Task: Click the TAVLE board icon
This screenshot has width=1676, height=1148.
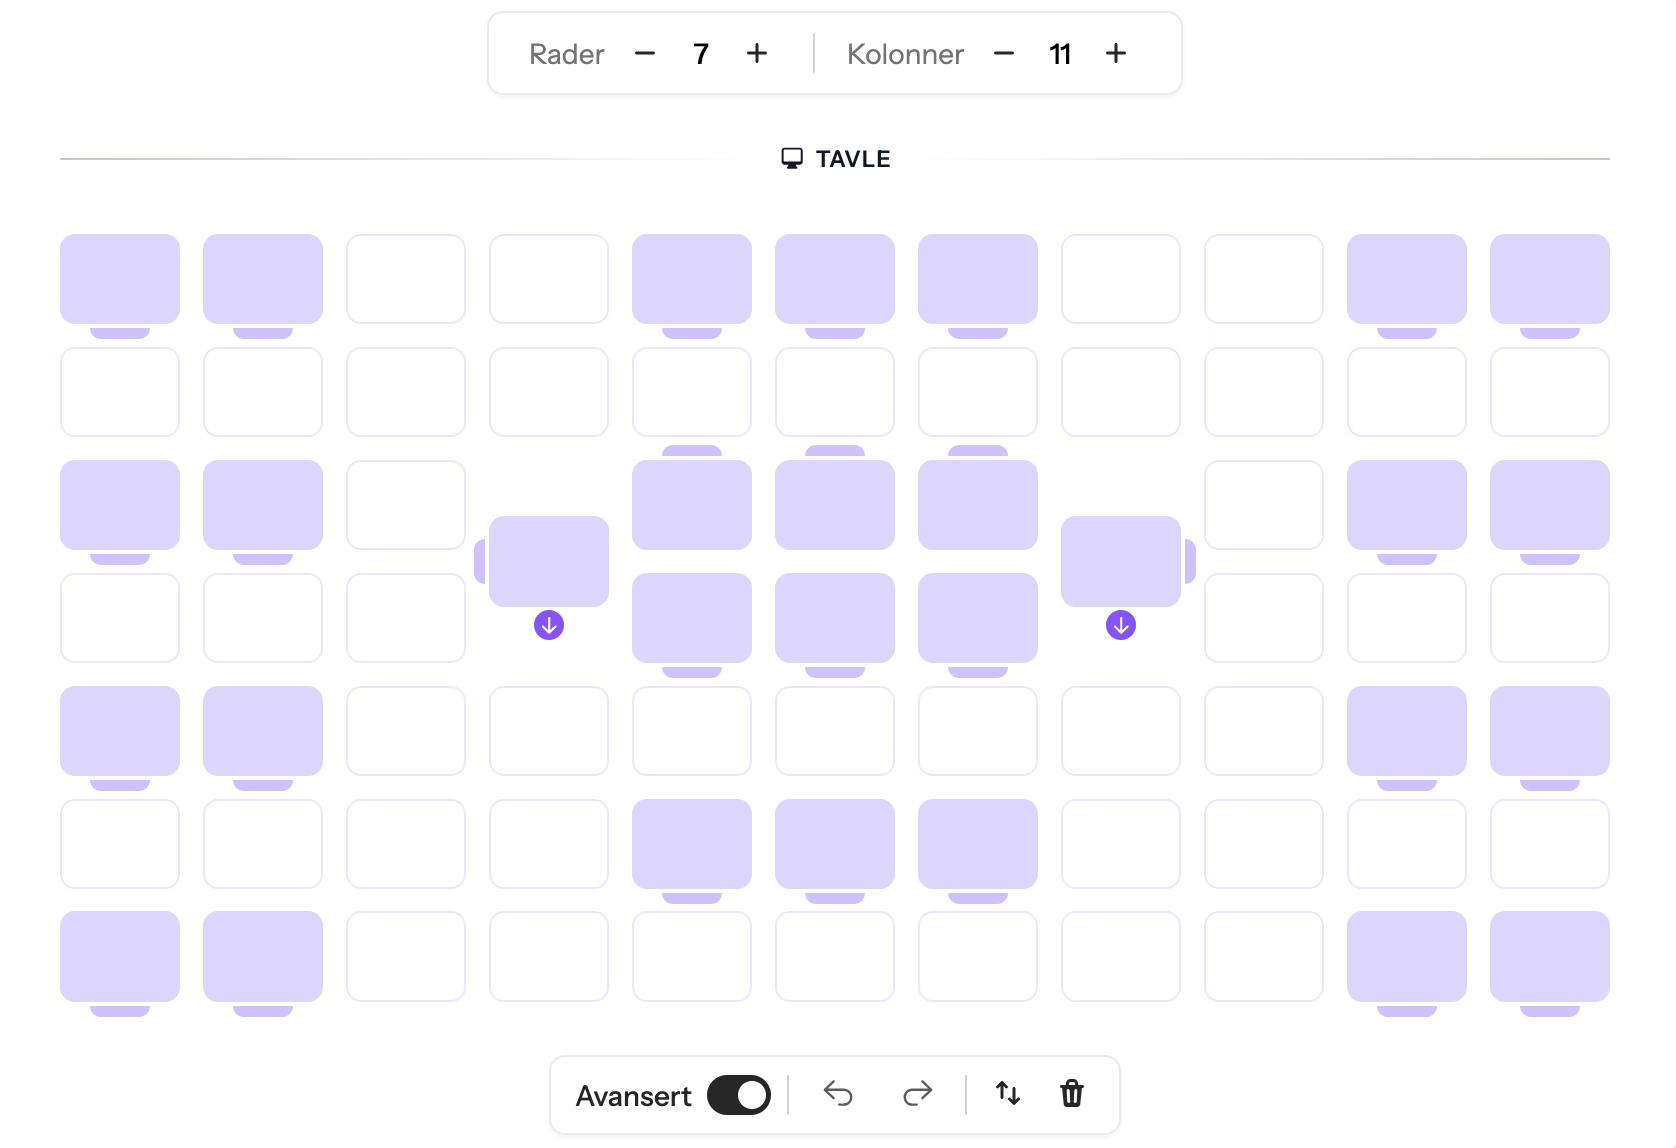Action: click(792, 159)
